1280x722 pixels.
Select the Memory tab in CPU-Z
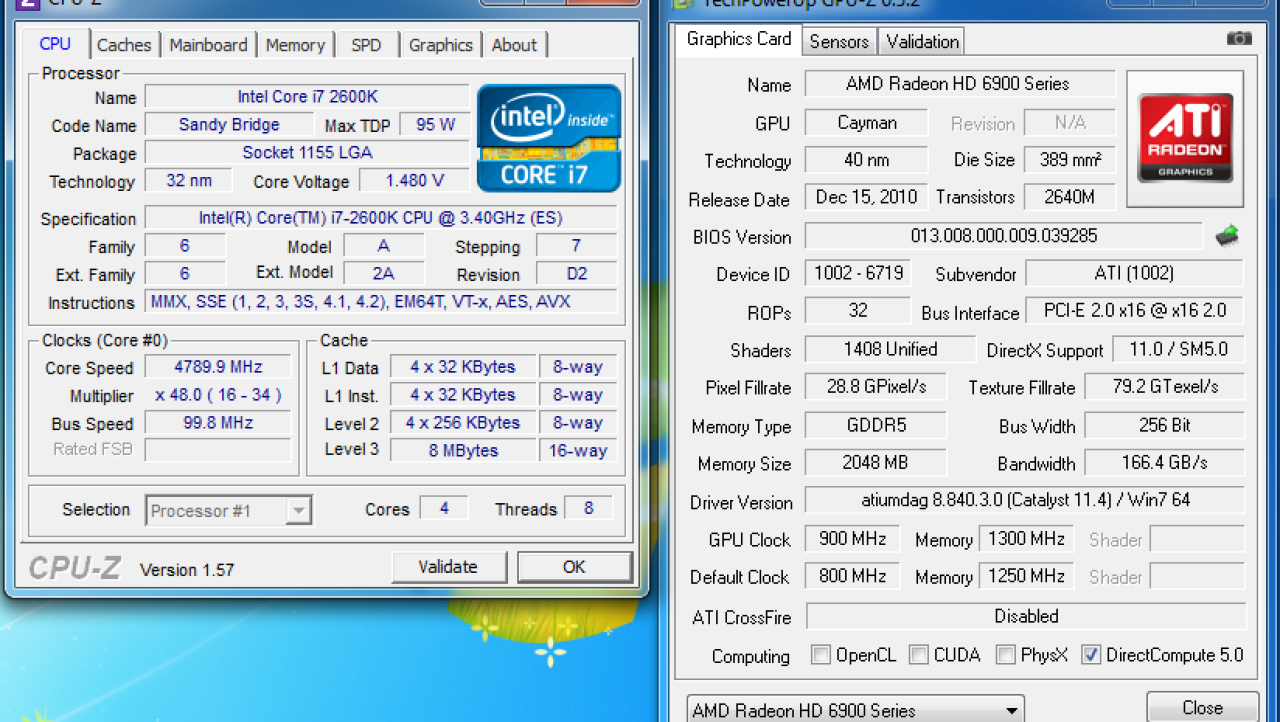(295, 45)
